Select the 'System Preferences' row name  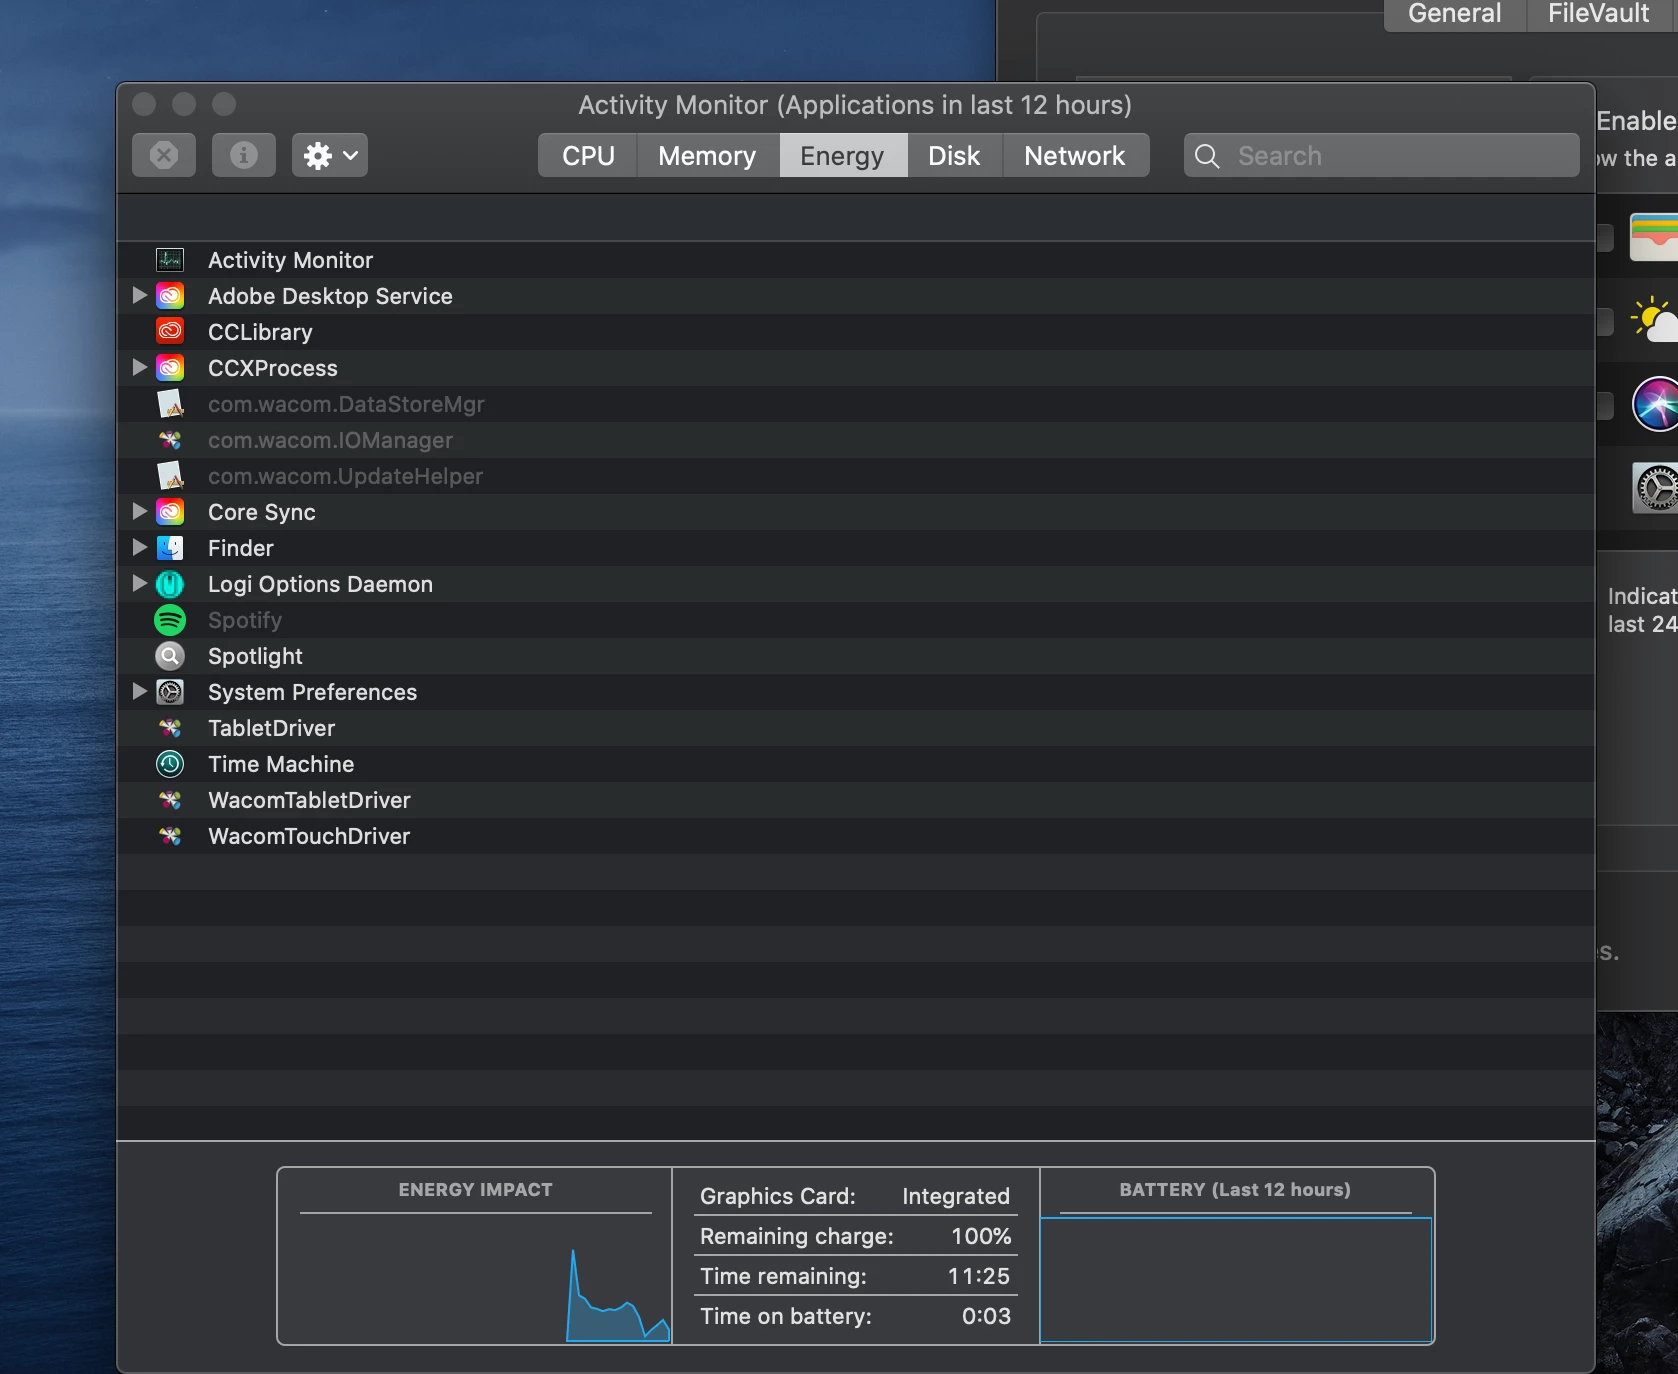point(312,692)
